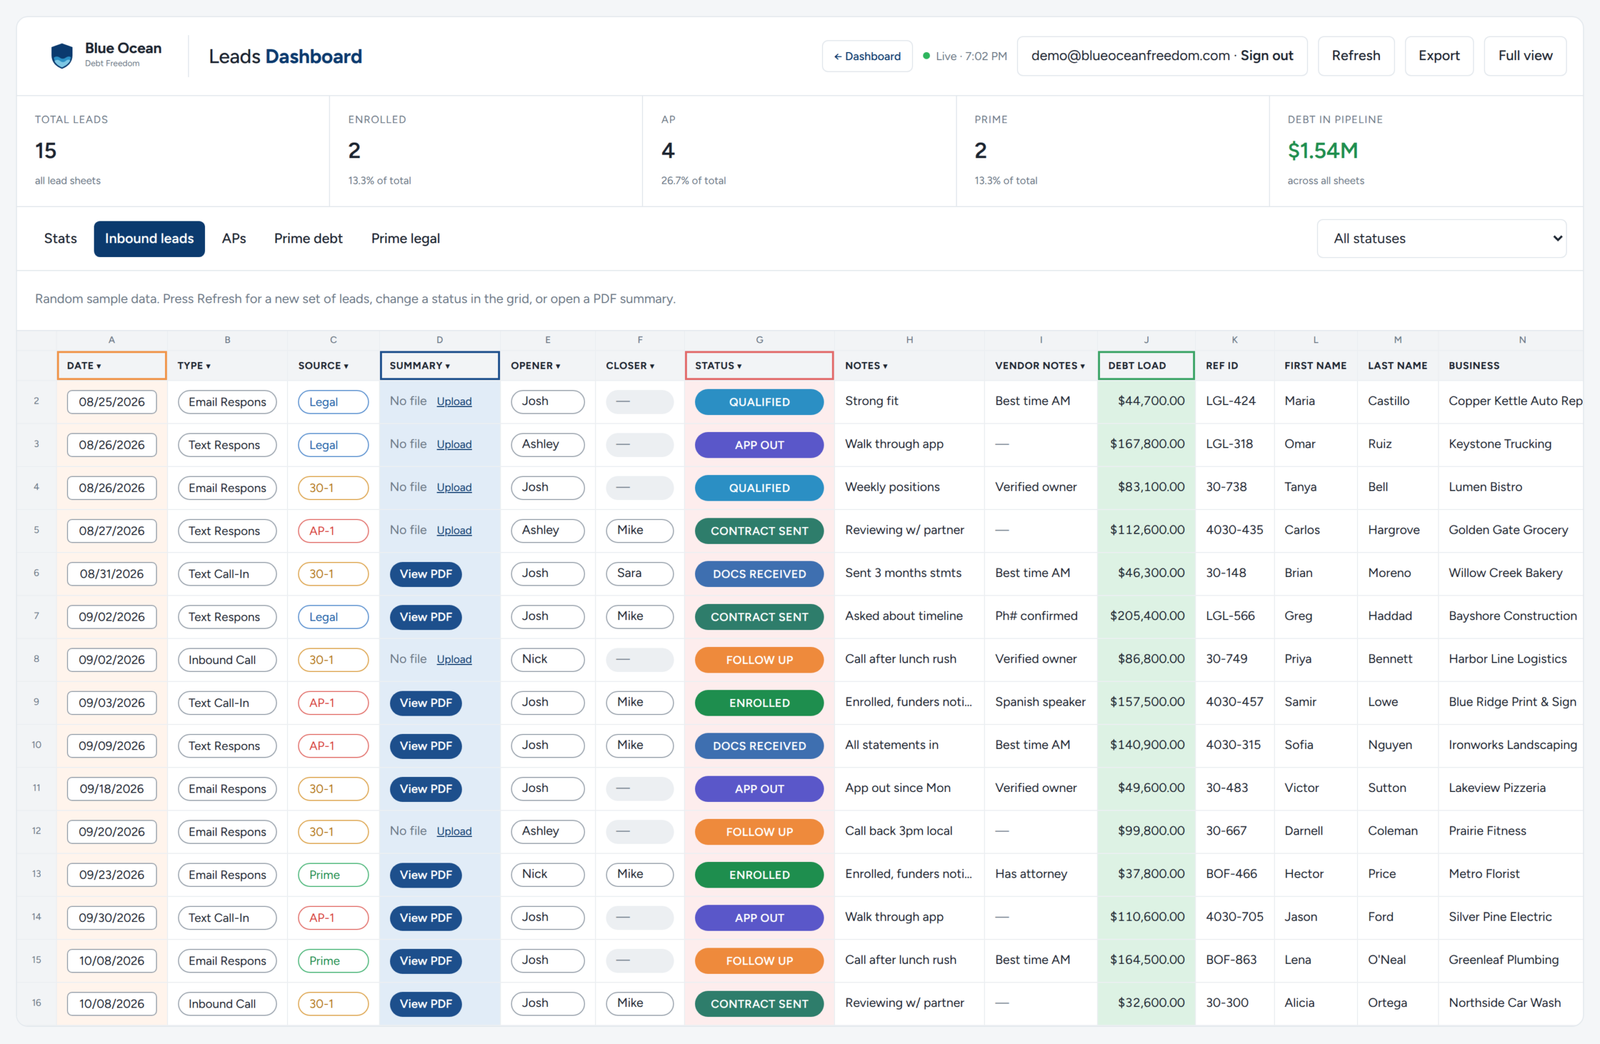Viewport: 1600px width, 1044px height.
Task: Open the Full view mode
Action: tap(1525, 56)
